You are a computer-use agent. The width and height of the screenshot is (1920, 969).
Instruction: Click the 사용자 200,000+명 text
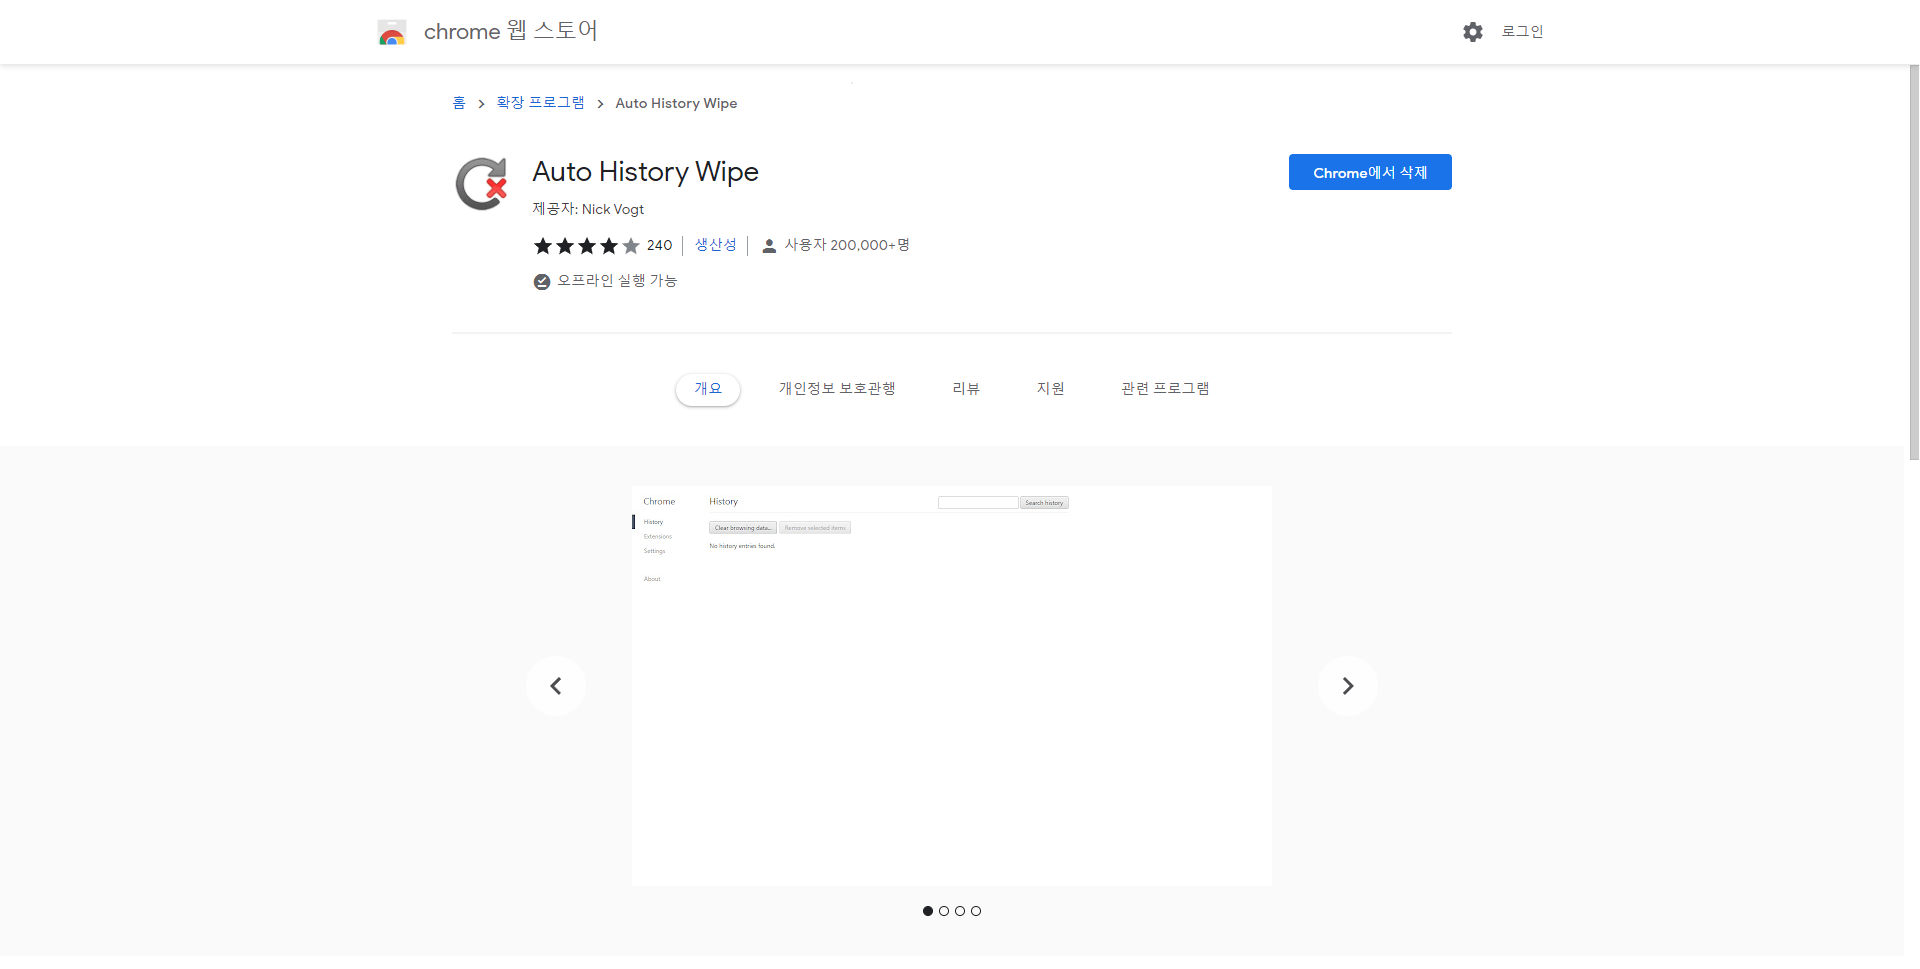coord(847,245)
